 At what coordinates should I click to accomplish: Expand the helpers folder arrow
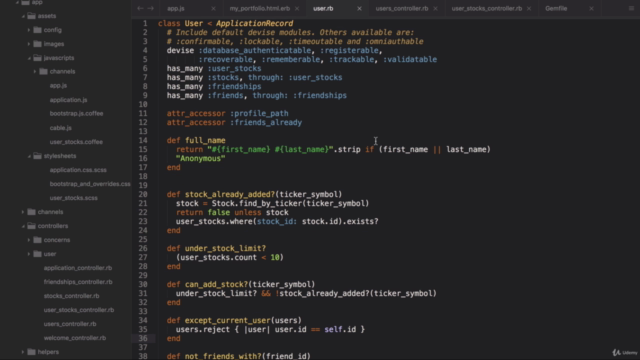click(x=23, y=352)
